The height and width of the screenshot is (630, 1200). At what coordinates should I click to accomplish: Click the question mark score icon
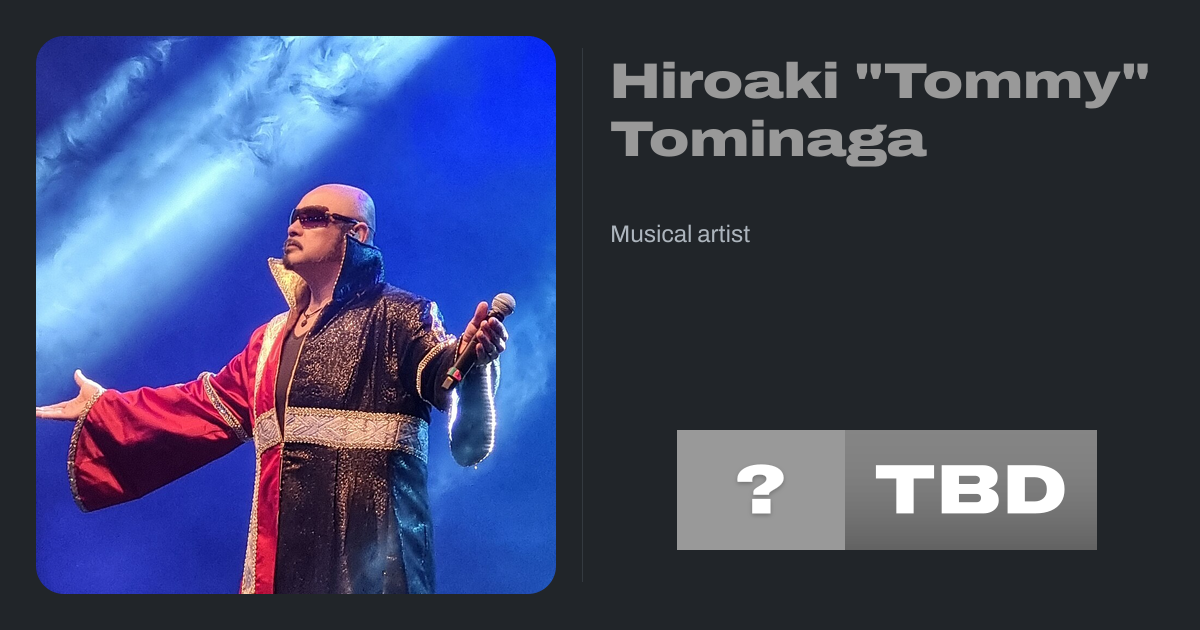click(761, 490)
